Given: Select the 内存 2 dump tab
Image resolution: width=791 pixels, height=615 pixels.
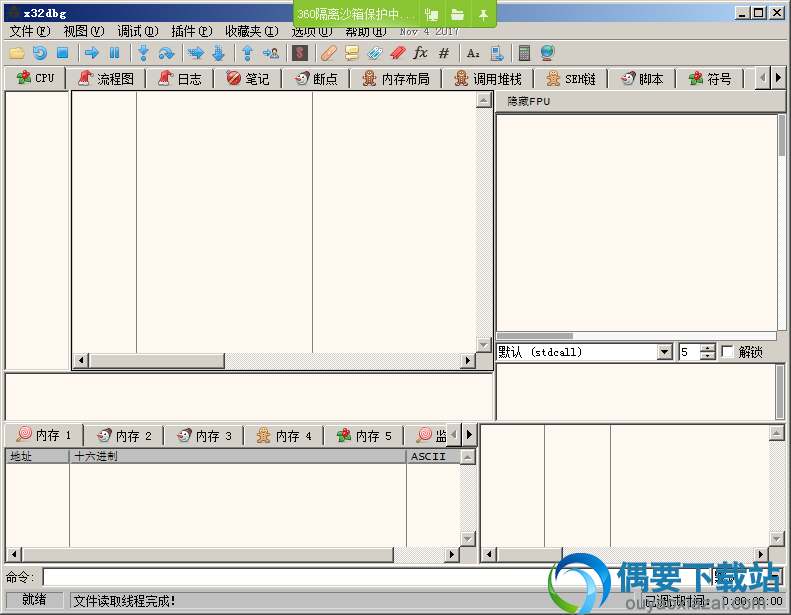Looking at the screenshot, I should pyautogui.click(x=124, y=435).
